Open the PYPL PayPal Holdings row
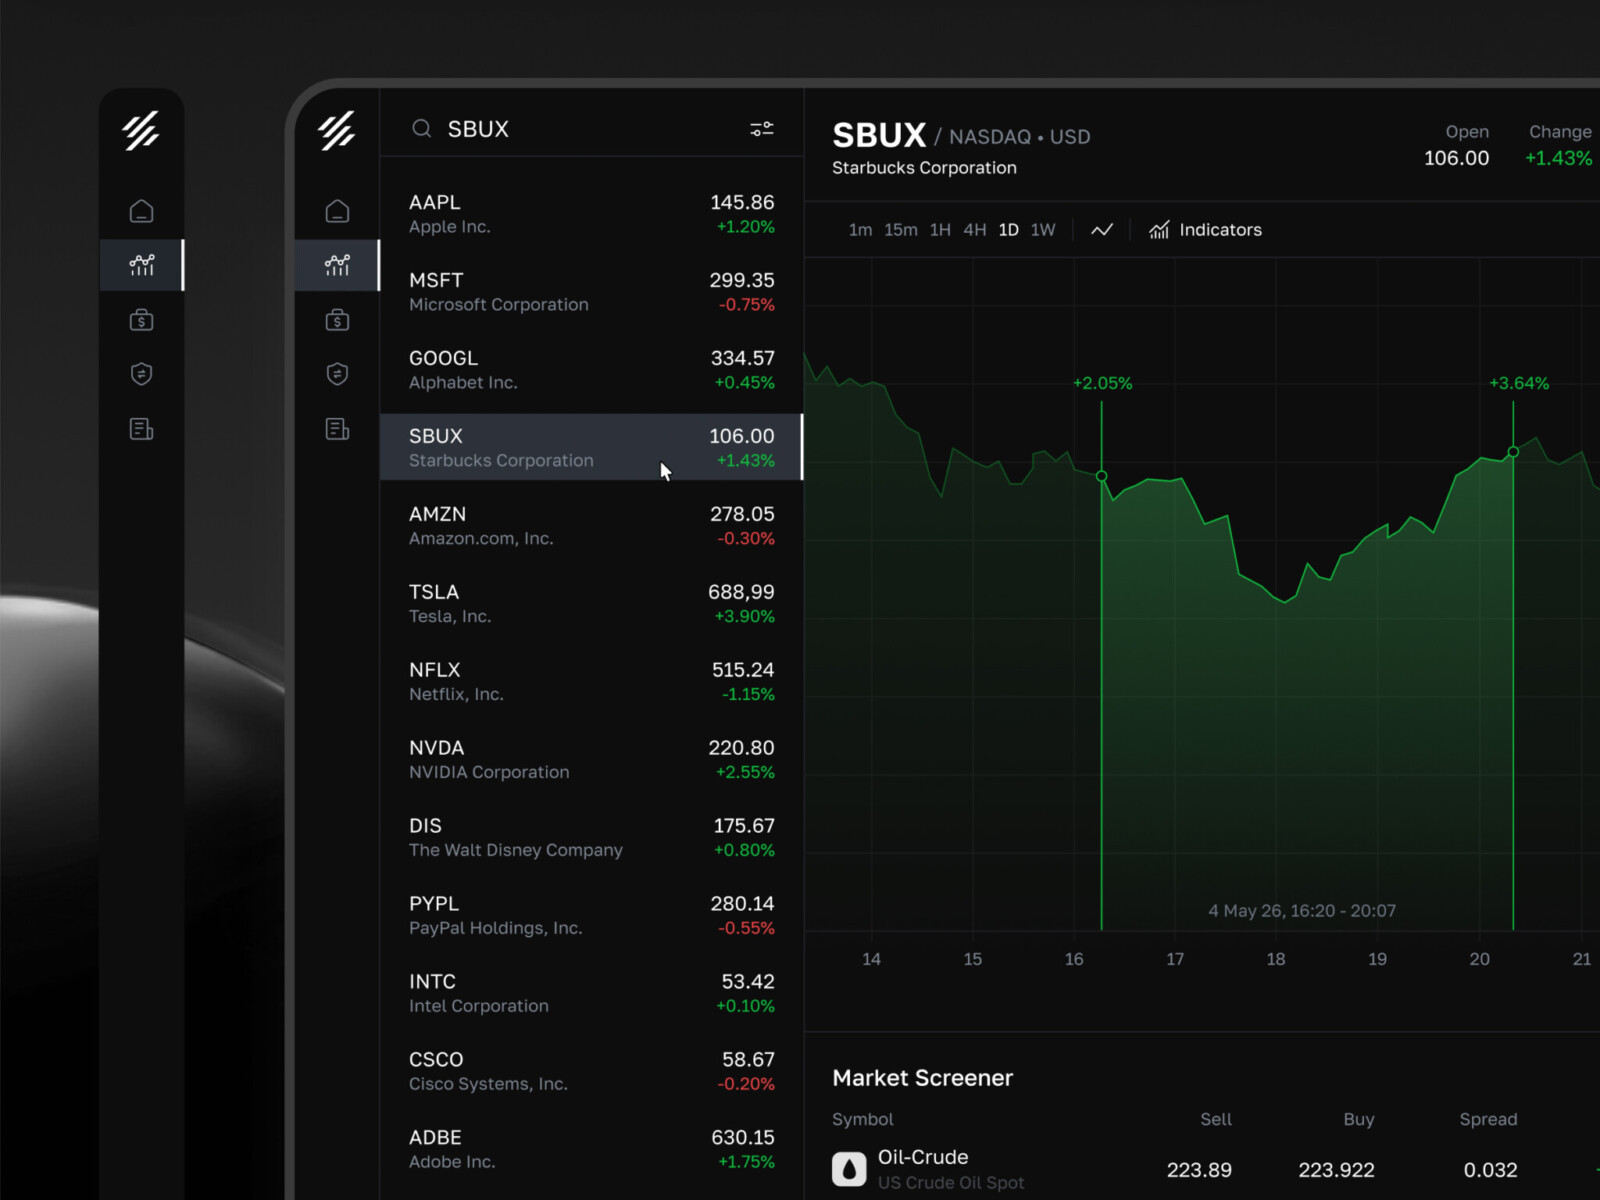Screen dimensions: 1600x1200 click(592, 916)
